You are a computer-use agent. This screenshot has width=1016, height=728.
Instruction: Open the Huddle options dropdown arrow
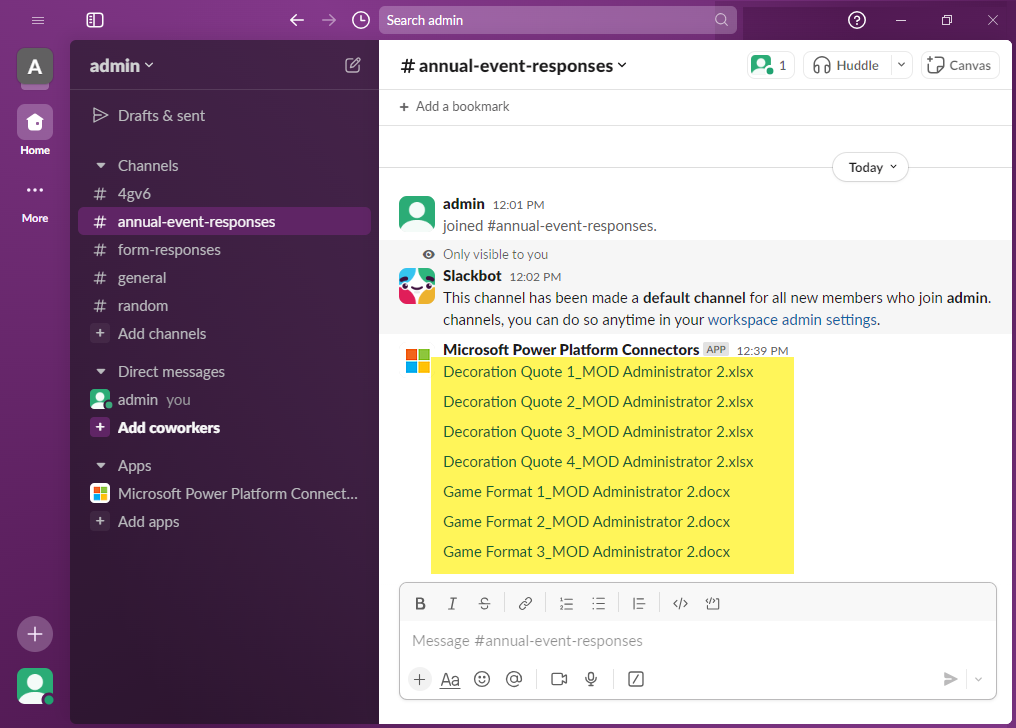tap(901, 65)
